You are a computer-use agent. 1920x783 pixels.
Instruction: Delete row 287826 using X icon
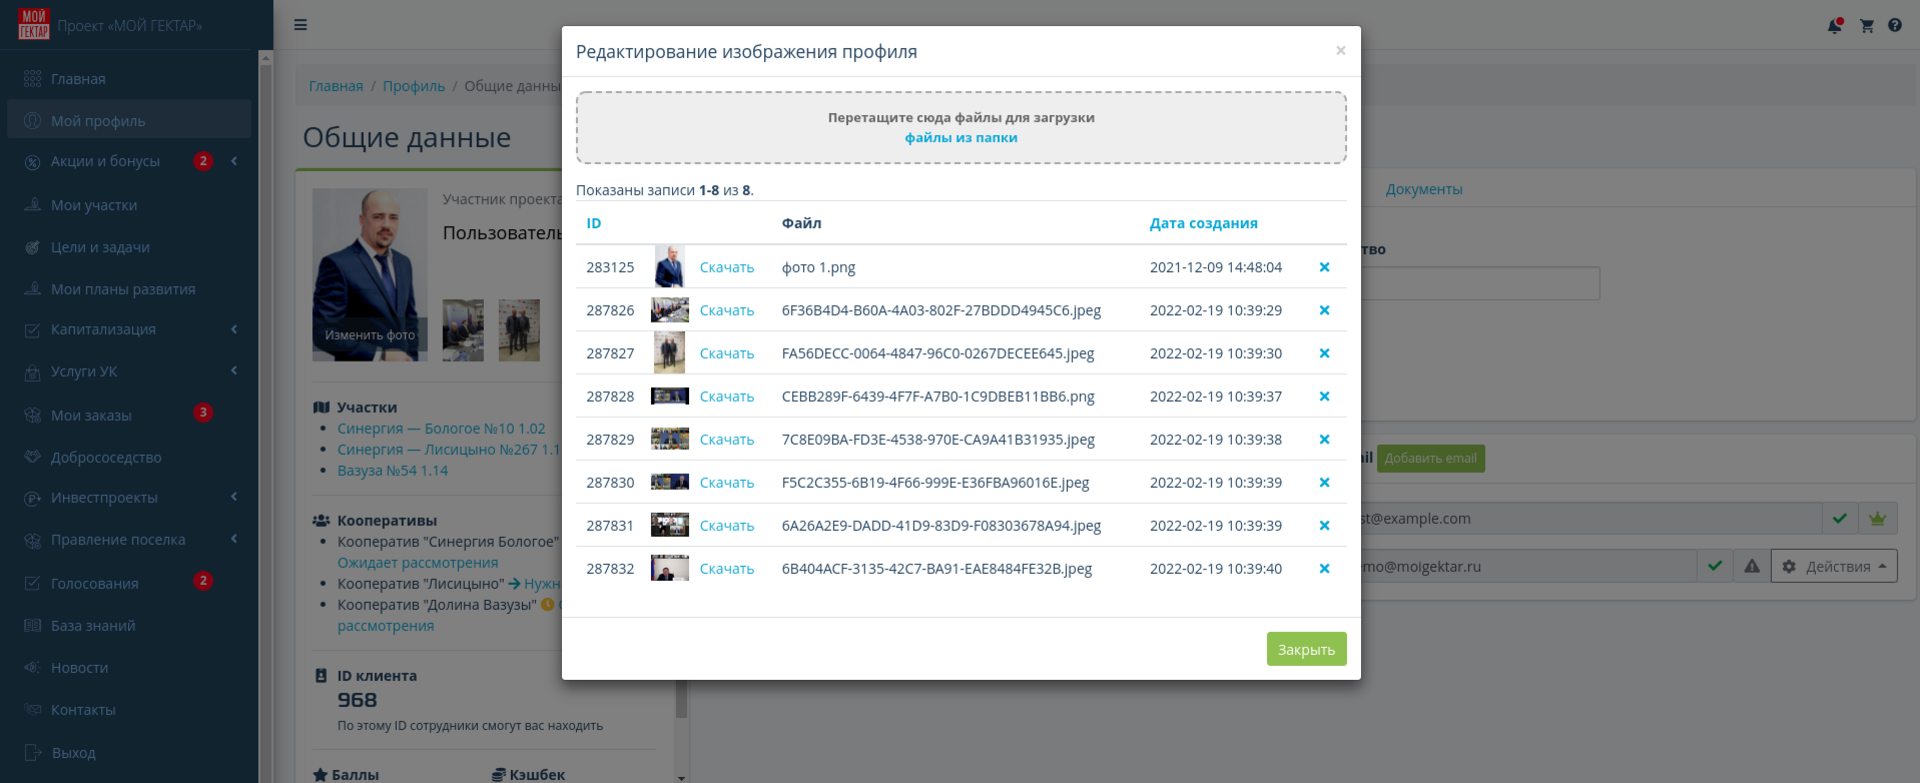pyautogui.click(x=1324, y=310)
